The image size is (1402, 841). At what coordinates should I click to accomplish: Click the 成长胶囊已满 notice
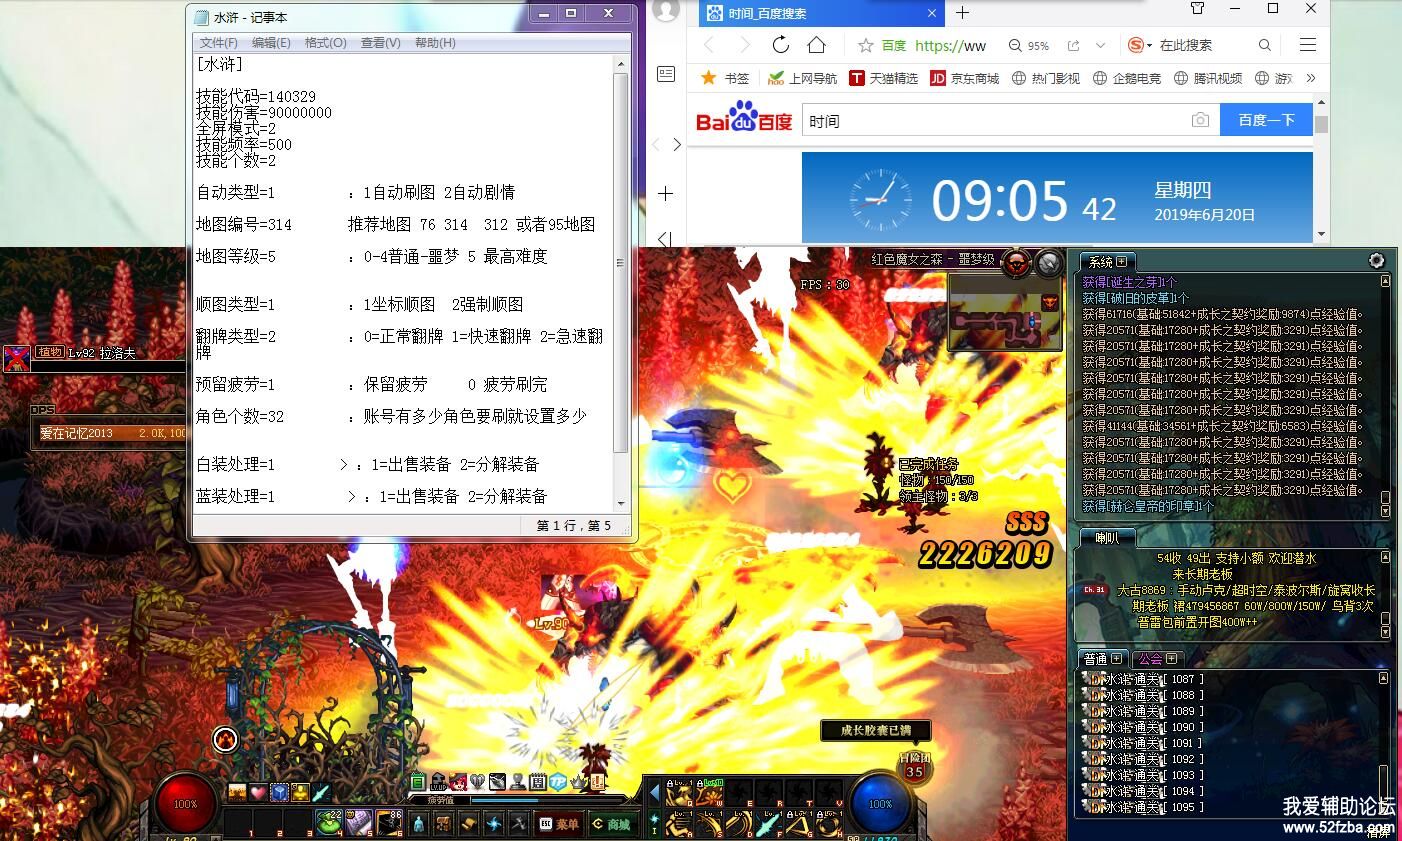pos(876,731)
